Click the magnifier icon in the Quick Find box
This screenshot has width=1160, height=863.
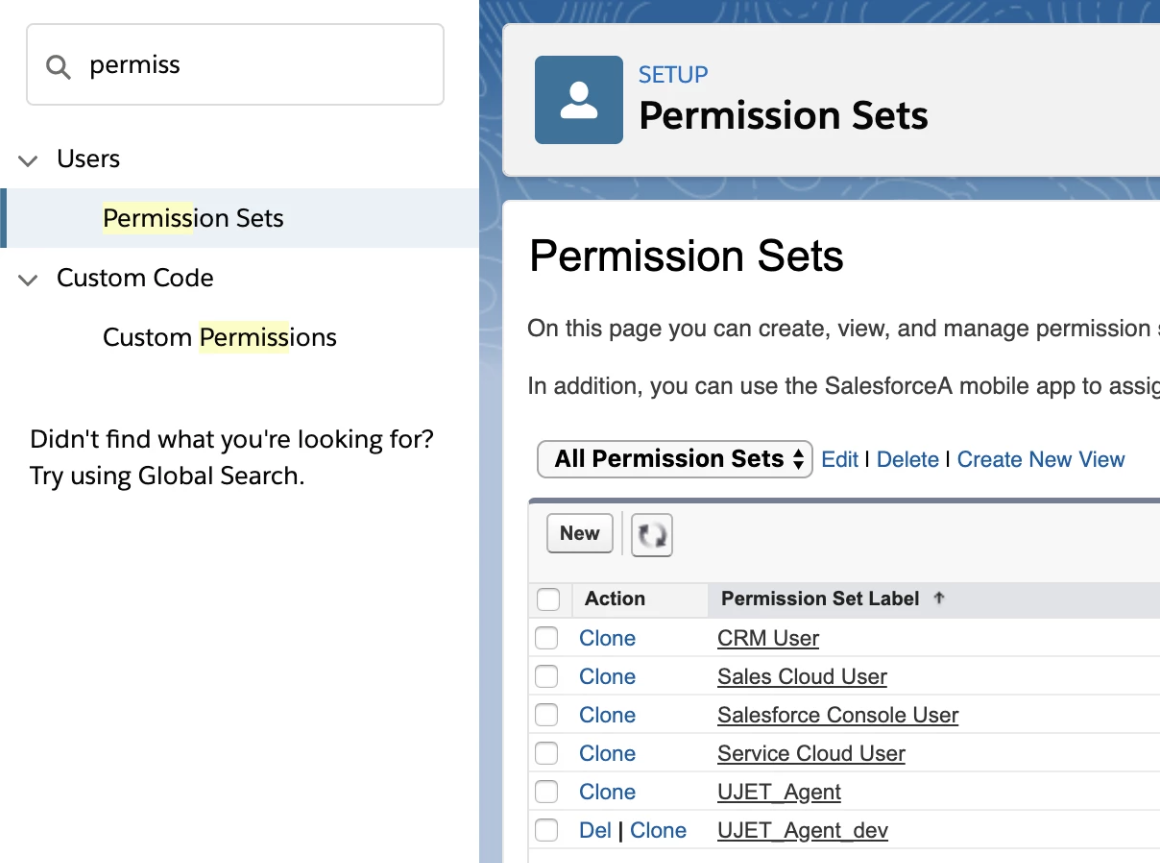tap(57, 64)
